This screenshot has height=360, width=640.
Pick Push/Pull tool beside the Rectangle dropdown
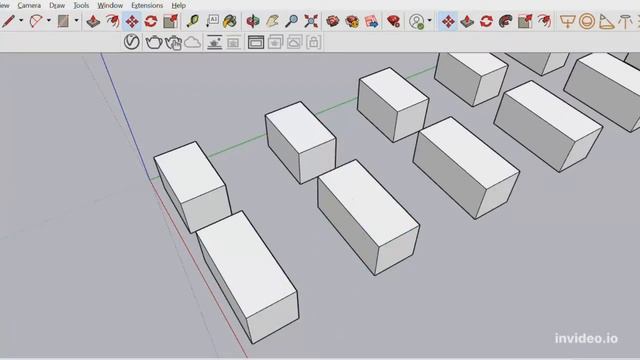tap(93, 21)
